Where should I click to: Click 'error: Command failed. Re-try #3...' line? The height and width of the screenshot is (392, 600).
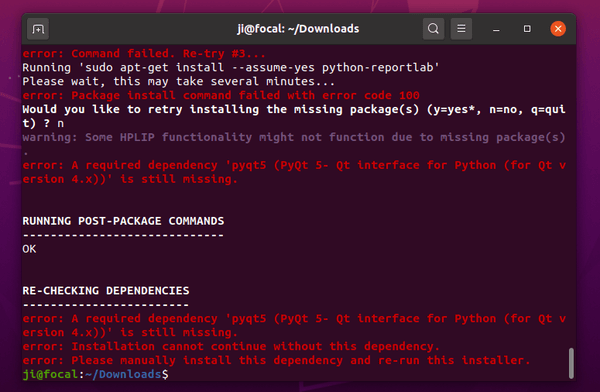pos(143,54)
